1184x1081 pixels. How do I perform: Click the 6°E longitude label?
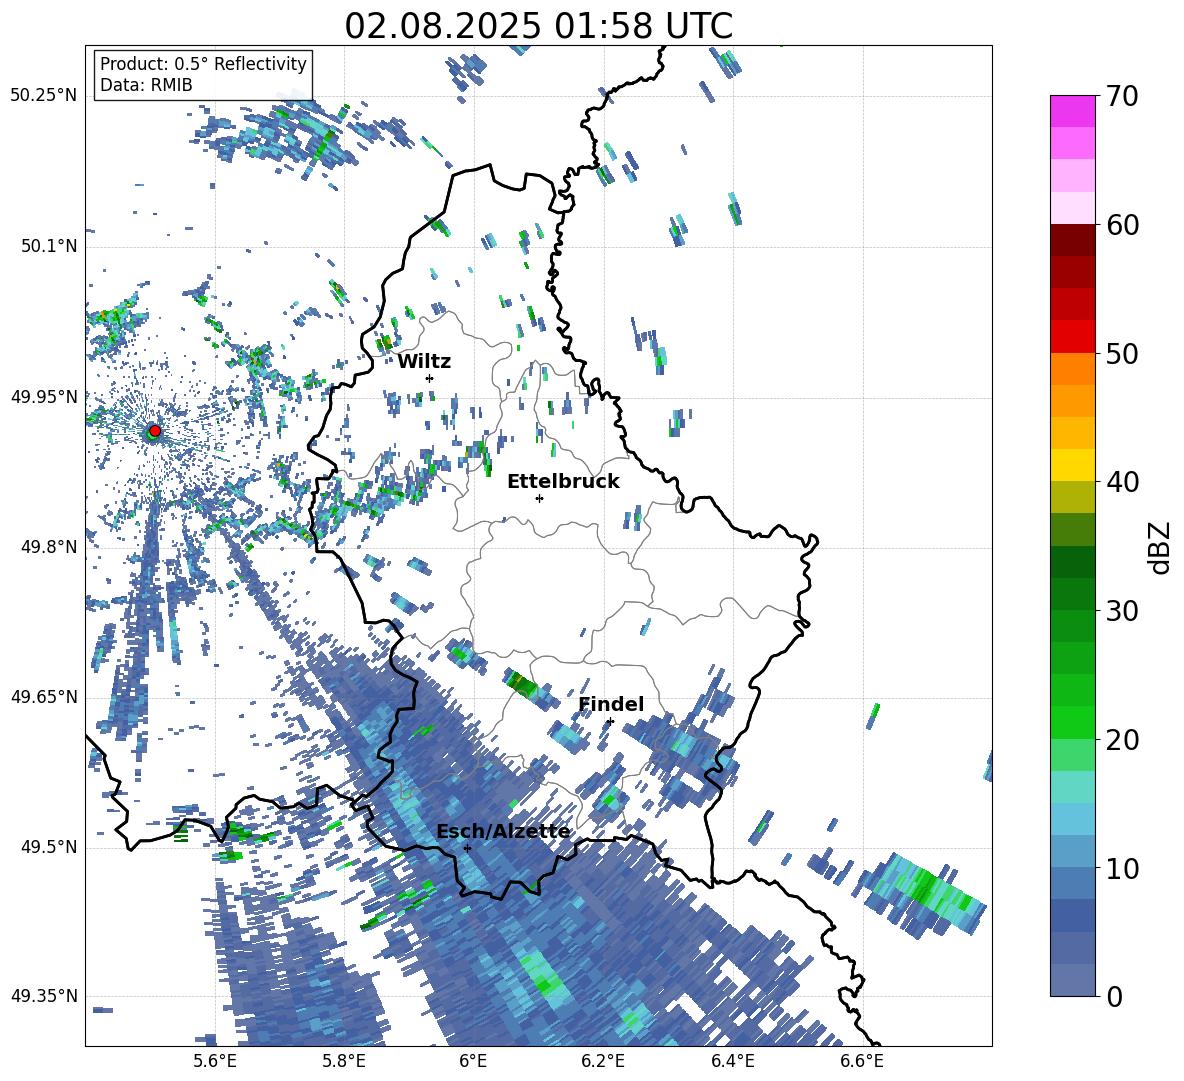[x=473, y=1061]
